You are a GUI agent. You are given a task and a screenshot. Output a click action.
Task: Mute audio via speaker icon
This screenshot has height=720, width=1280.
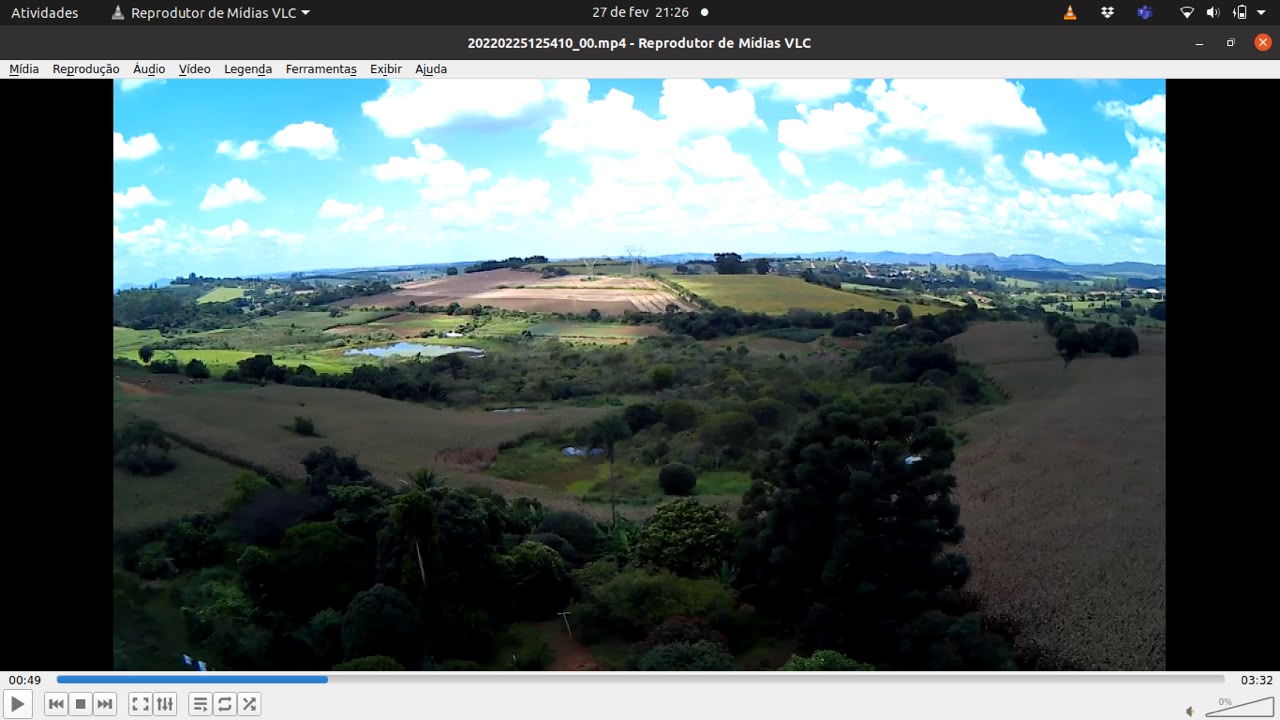tap(1190, 711)
